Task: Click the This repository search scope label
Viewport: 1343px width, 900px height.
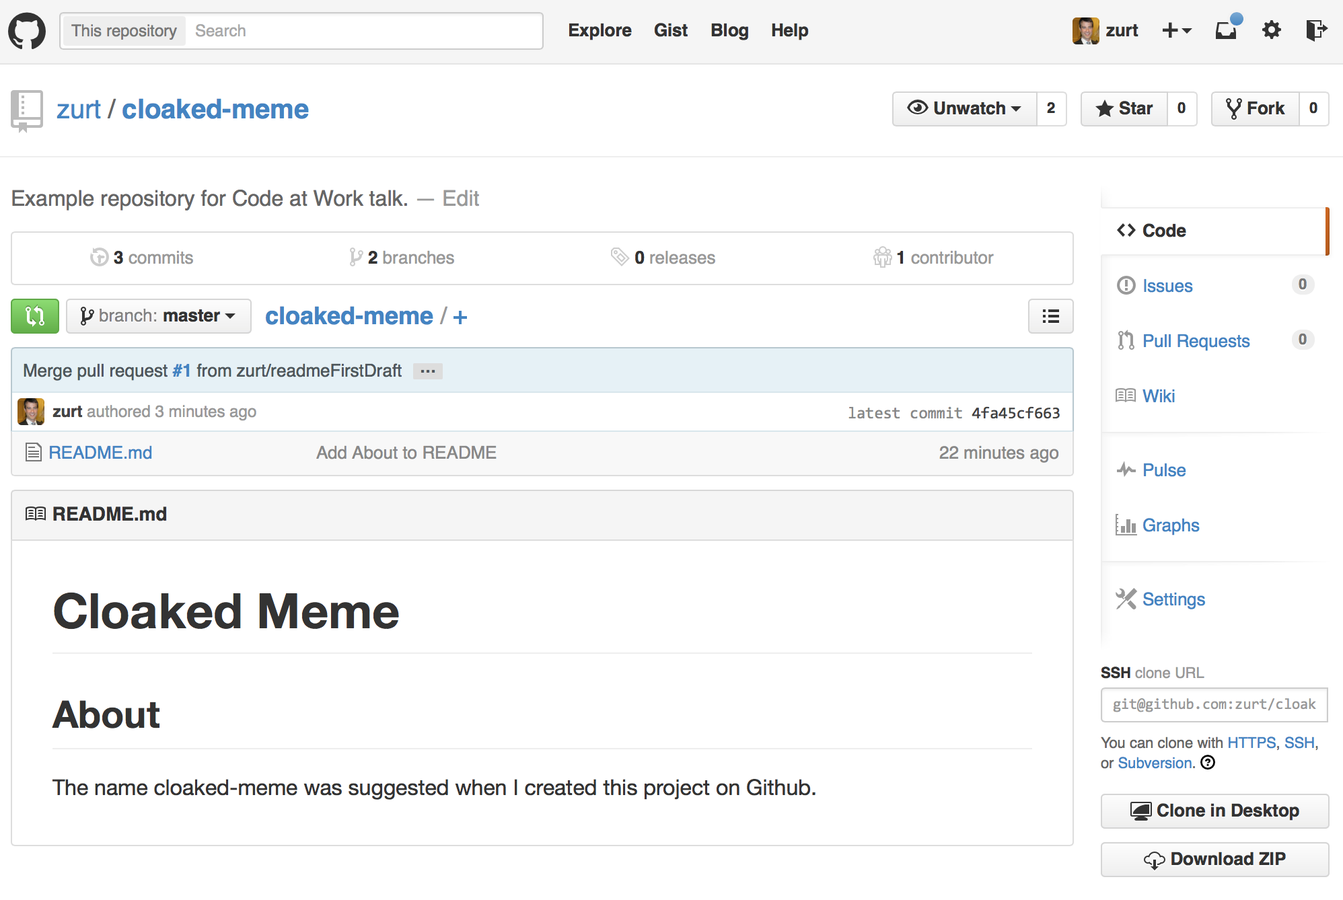Action: click(x=124, y=31)
